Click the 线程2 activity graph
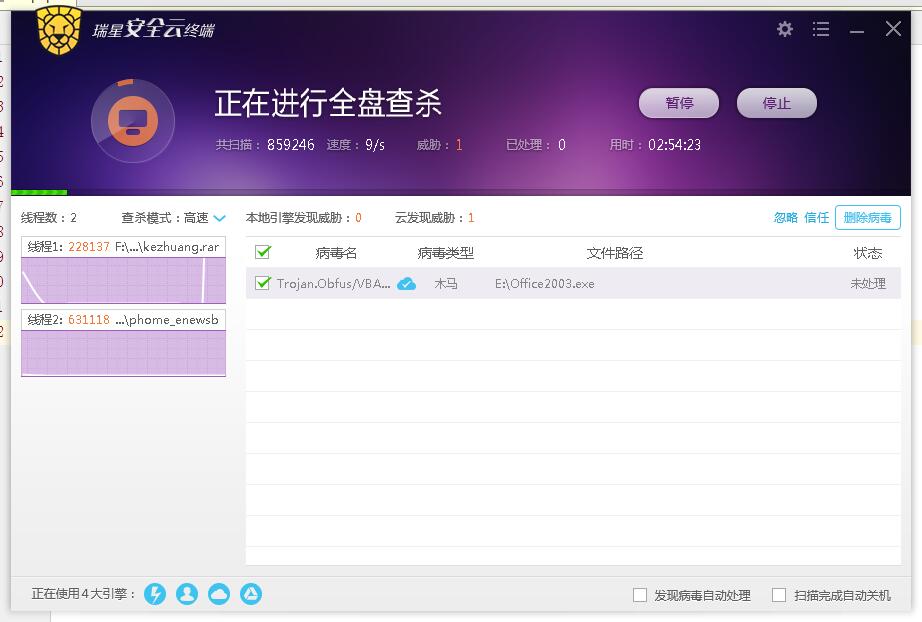The width and height of the screenshot is (922, 622). coord(123,353)
